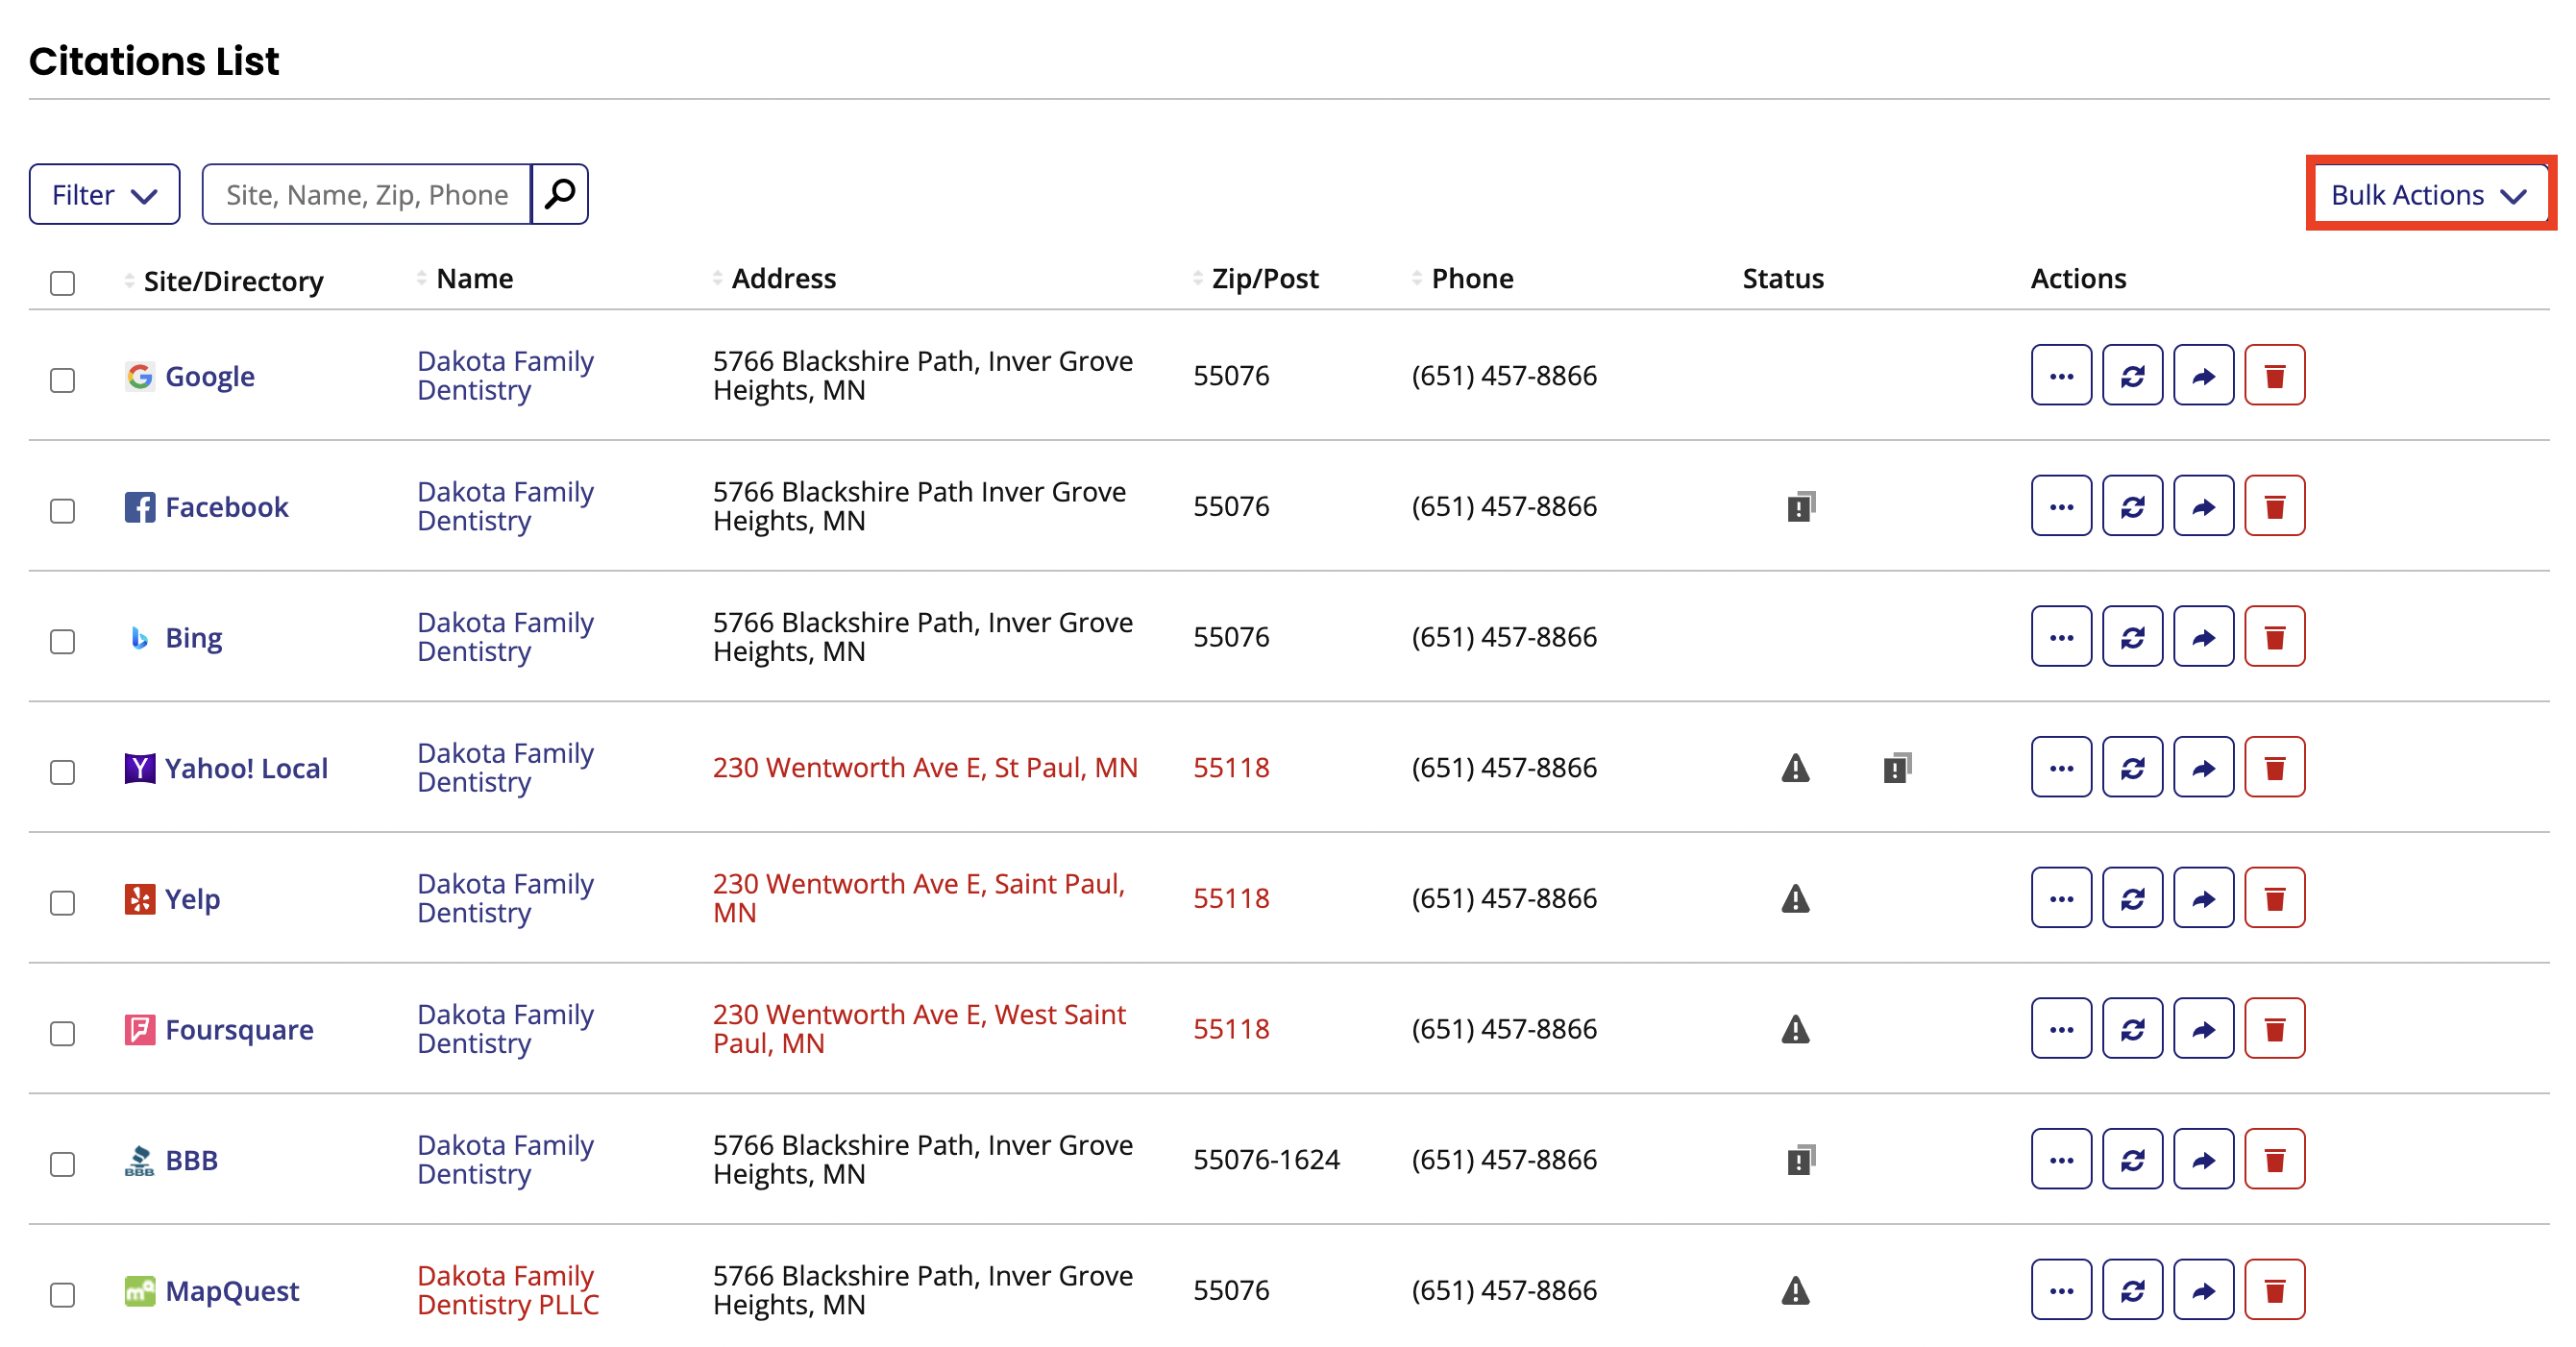The width and height of the screenshot is (2576, 1347).
Task: Open the Facebook directory link
Action: point(226,507)
